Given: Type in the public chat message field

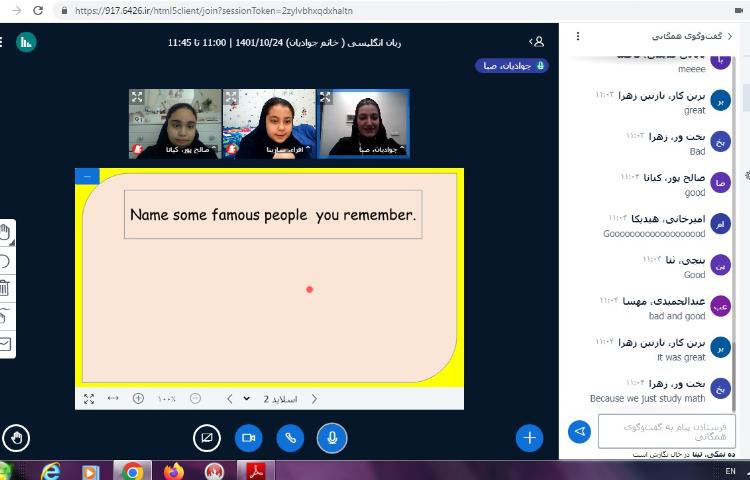Looking at the screenshot, I should coord(666,431).
